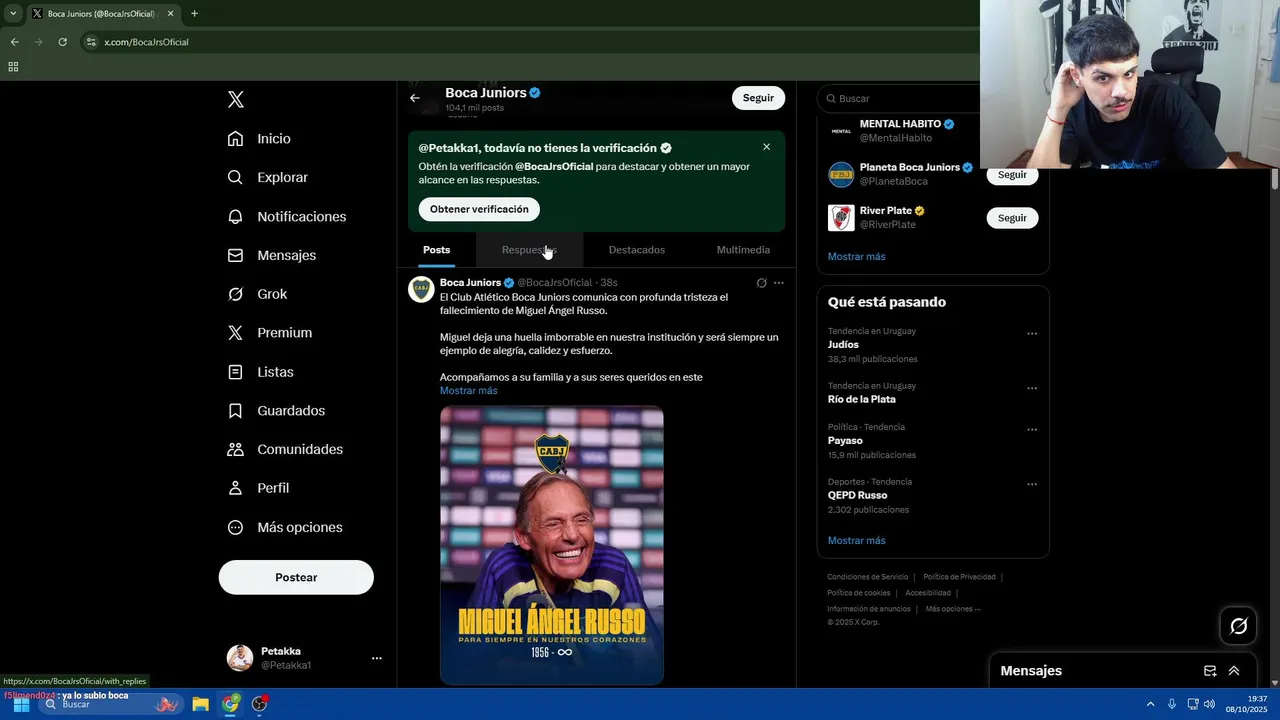The height and width of the screenshot is (720, 1280).
Task: Open Más opciones in the left sidebar
Action: (285, 527)
